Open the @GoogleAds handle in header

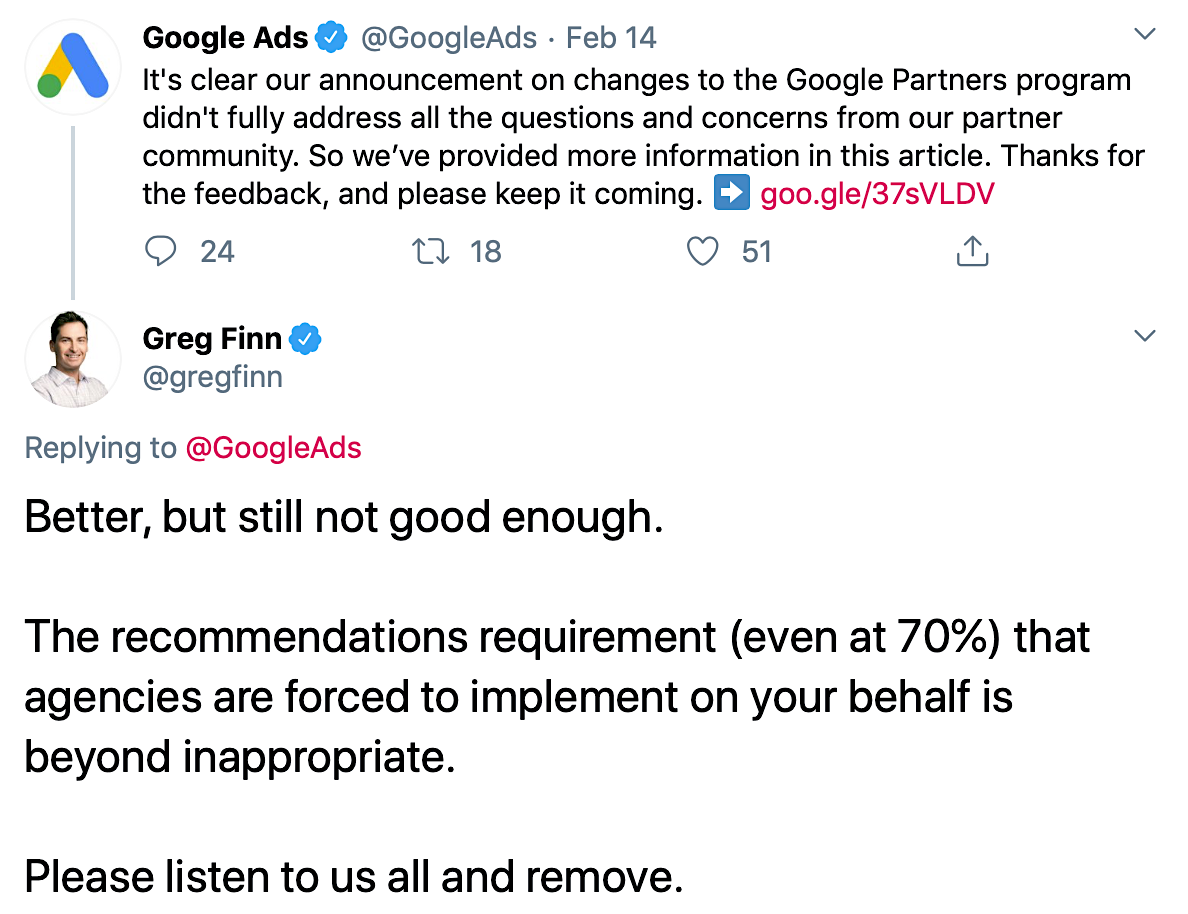[449, 38]
